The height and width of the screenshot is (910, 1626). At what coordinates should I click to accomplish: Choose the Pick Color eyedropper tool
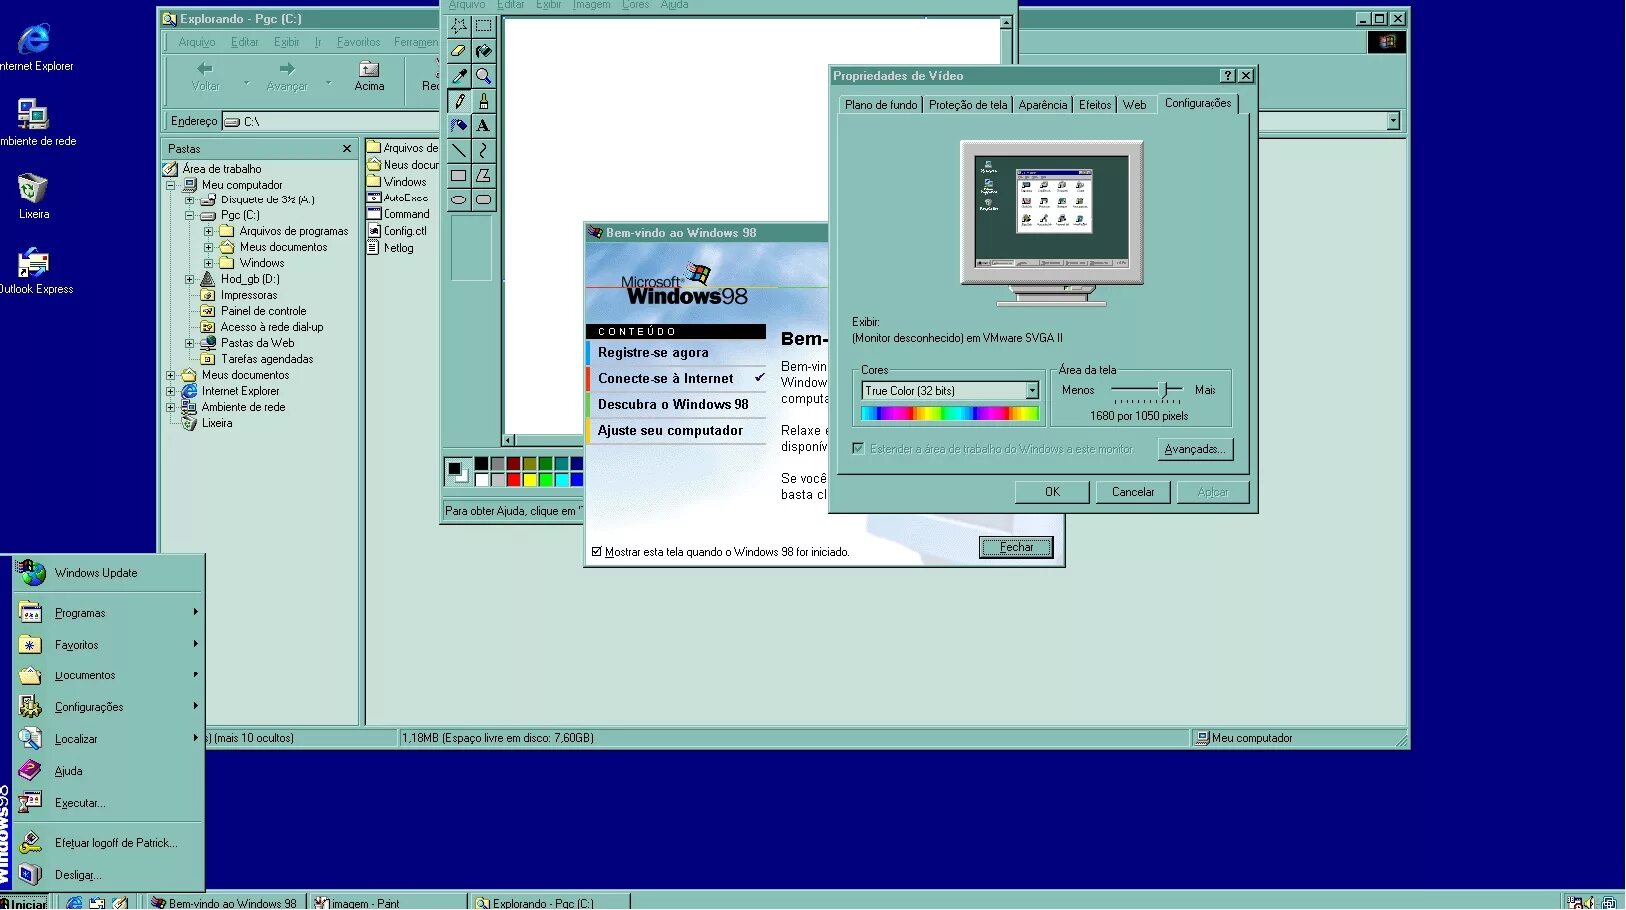[x=459, y=76]
